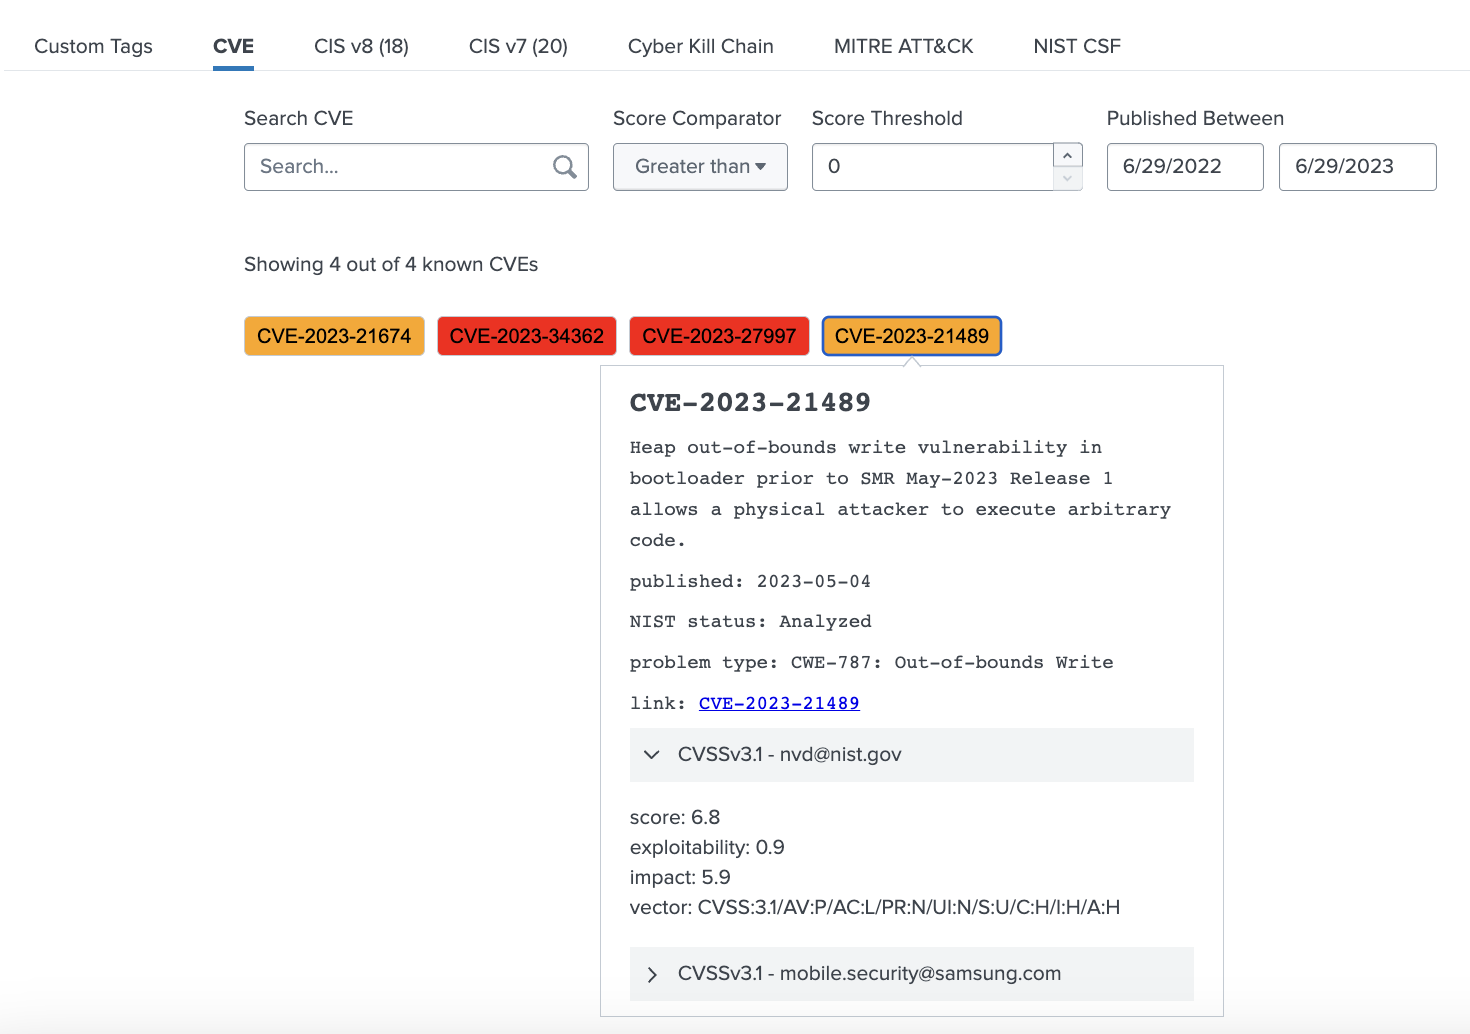Viewport: 1470px width, 1034px height.
Task: Switch to the NIST CSF tab
Action: [x=1077, y=46]
